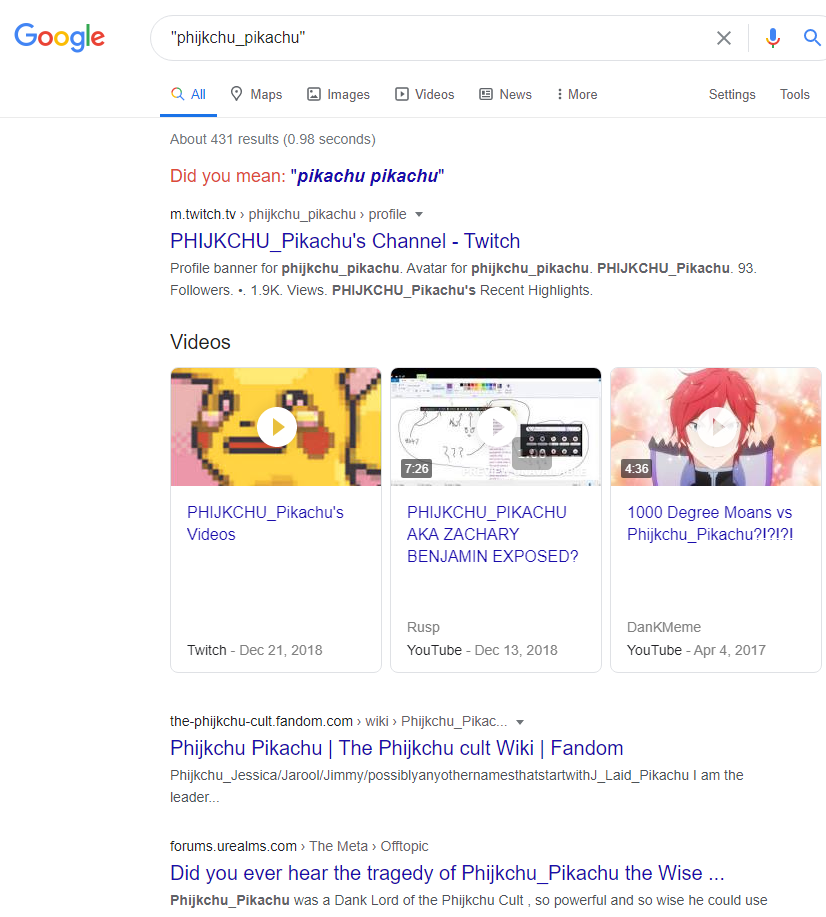
Task: Switch to the Videos tab
Action: click(x=425, y=94)
